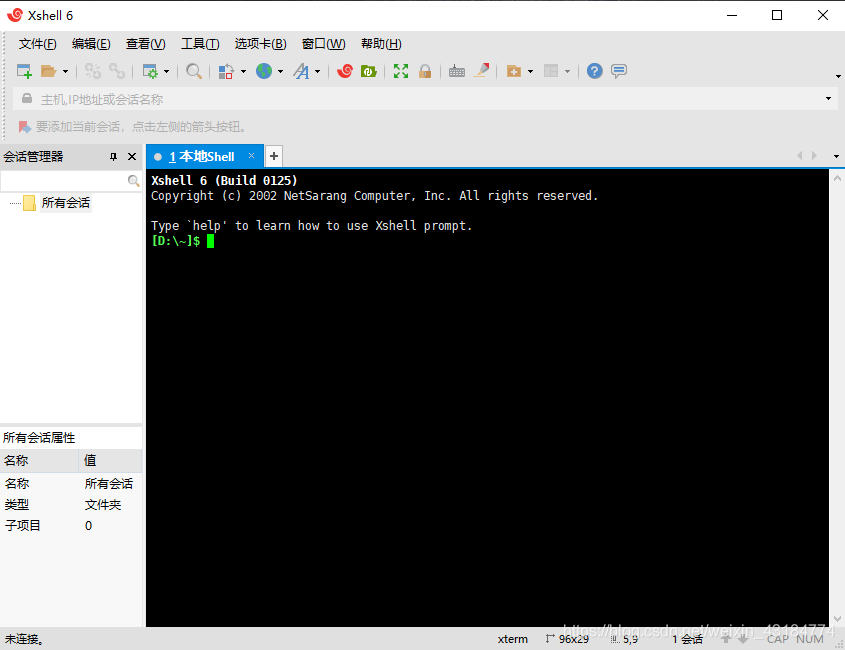Click the session manager search field magnifier
Screen dimensions: 845x650
pyautogui.click(x=132, y=179)
